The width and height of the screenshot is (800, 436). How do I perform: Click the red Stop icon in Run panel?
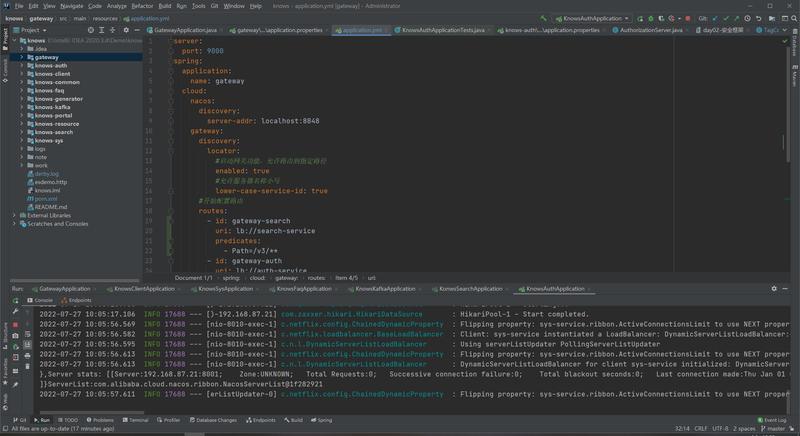coord(15,324)
